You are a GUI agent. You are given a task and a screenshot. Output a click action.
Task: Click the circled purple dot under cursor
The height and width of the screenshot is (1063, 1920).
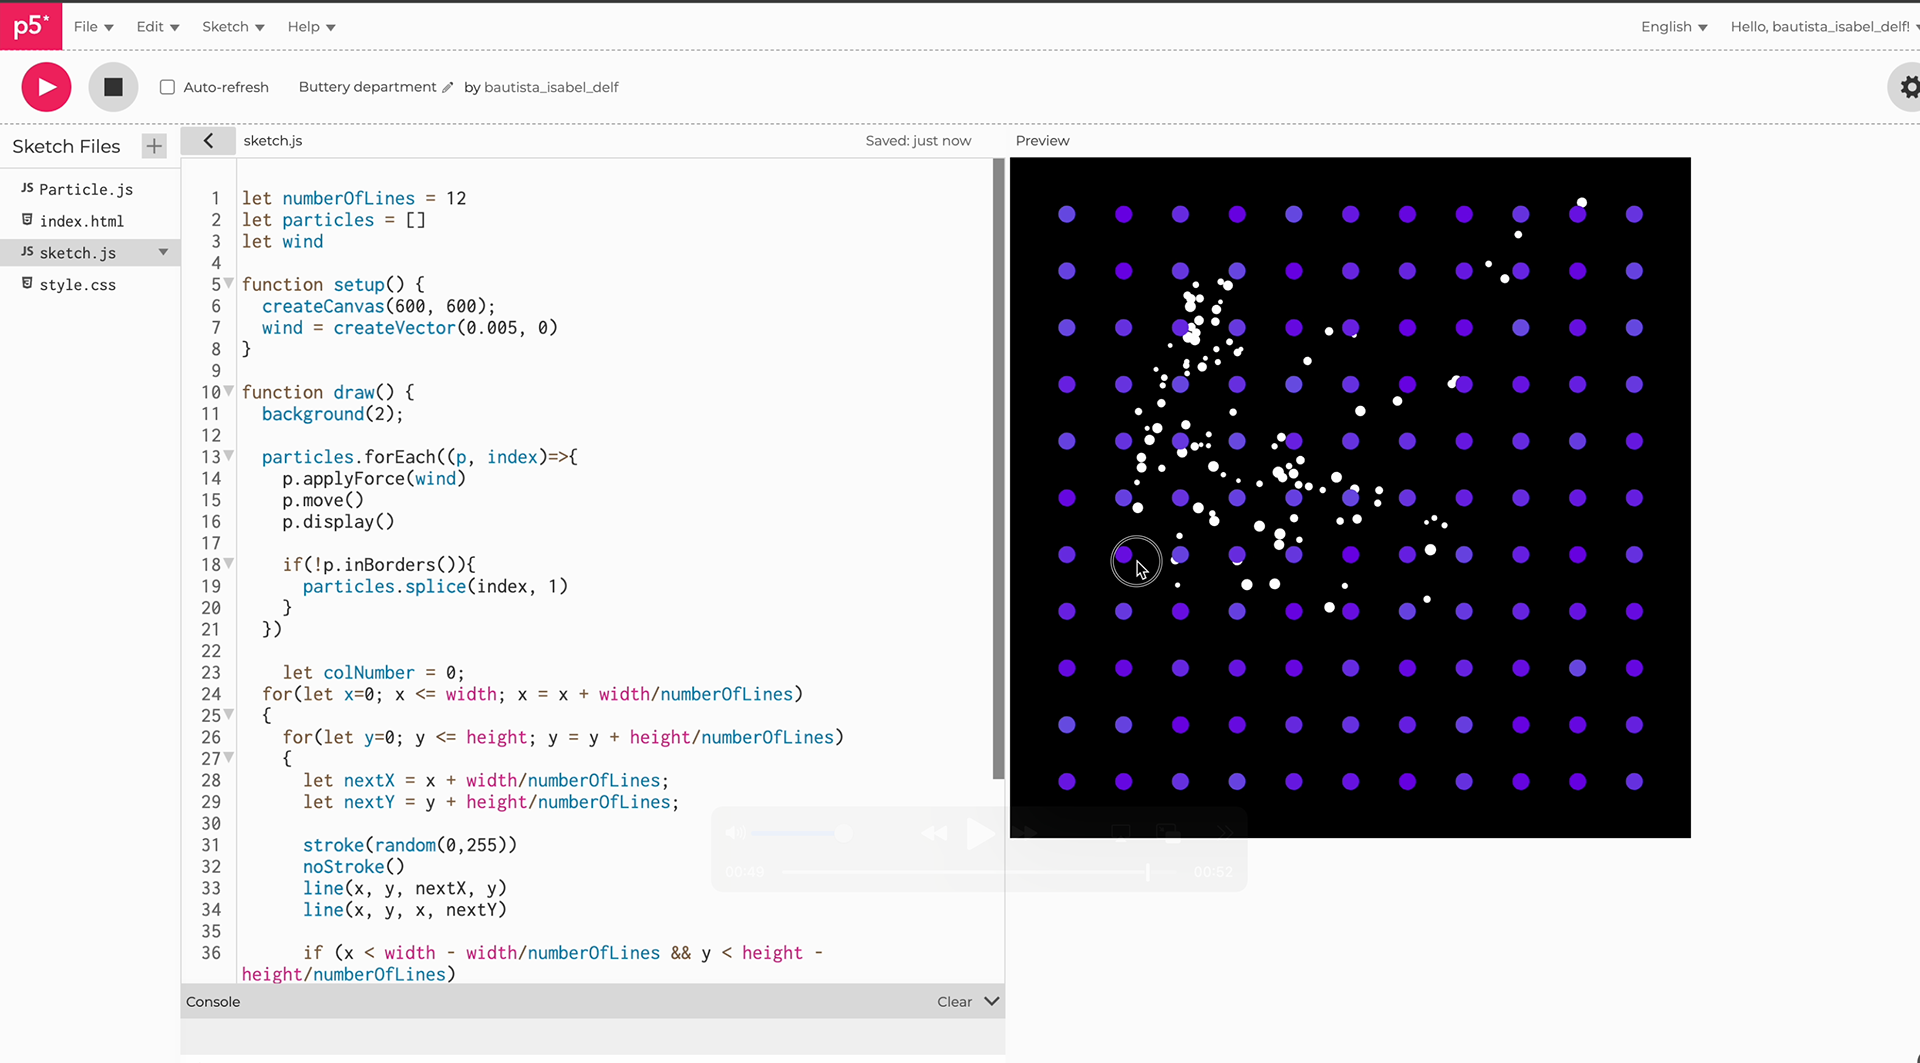[1124, 554]
